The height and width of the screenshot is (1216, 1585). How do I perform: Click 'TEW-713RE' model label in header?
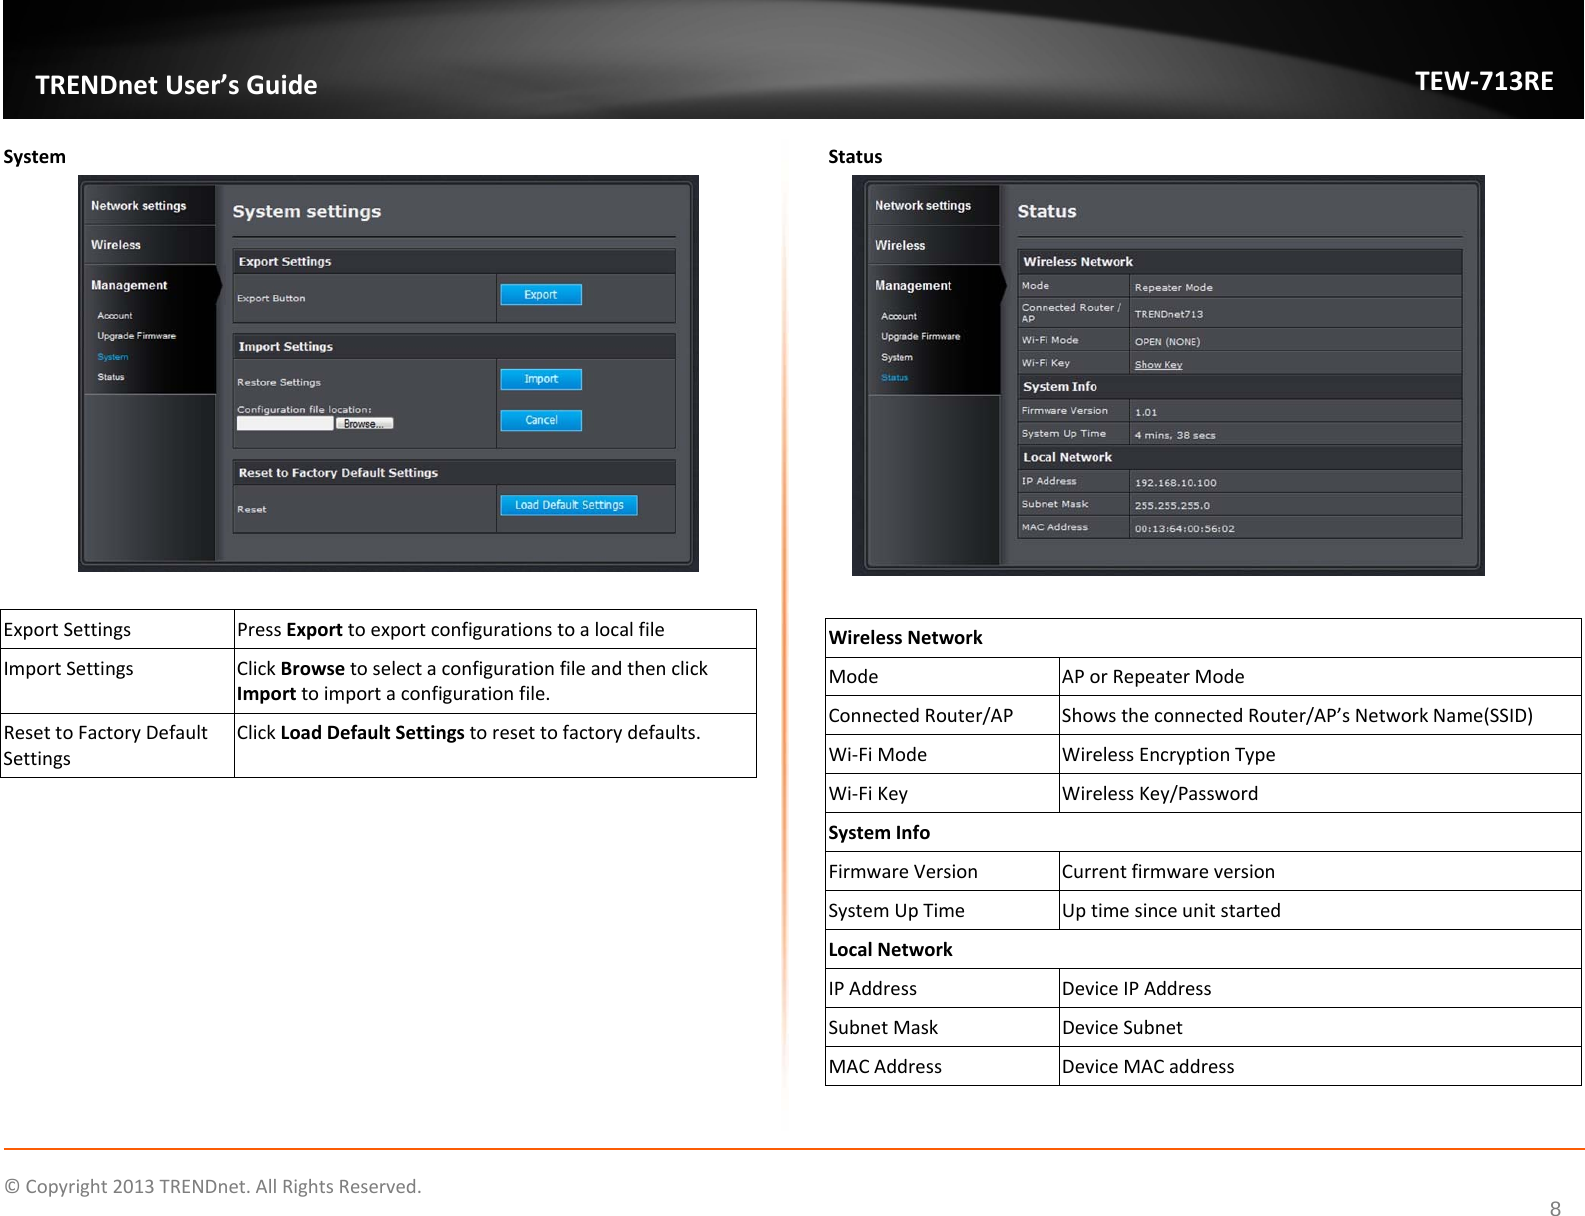pyautogui.click(x=1484, y=81)
